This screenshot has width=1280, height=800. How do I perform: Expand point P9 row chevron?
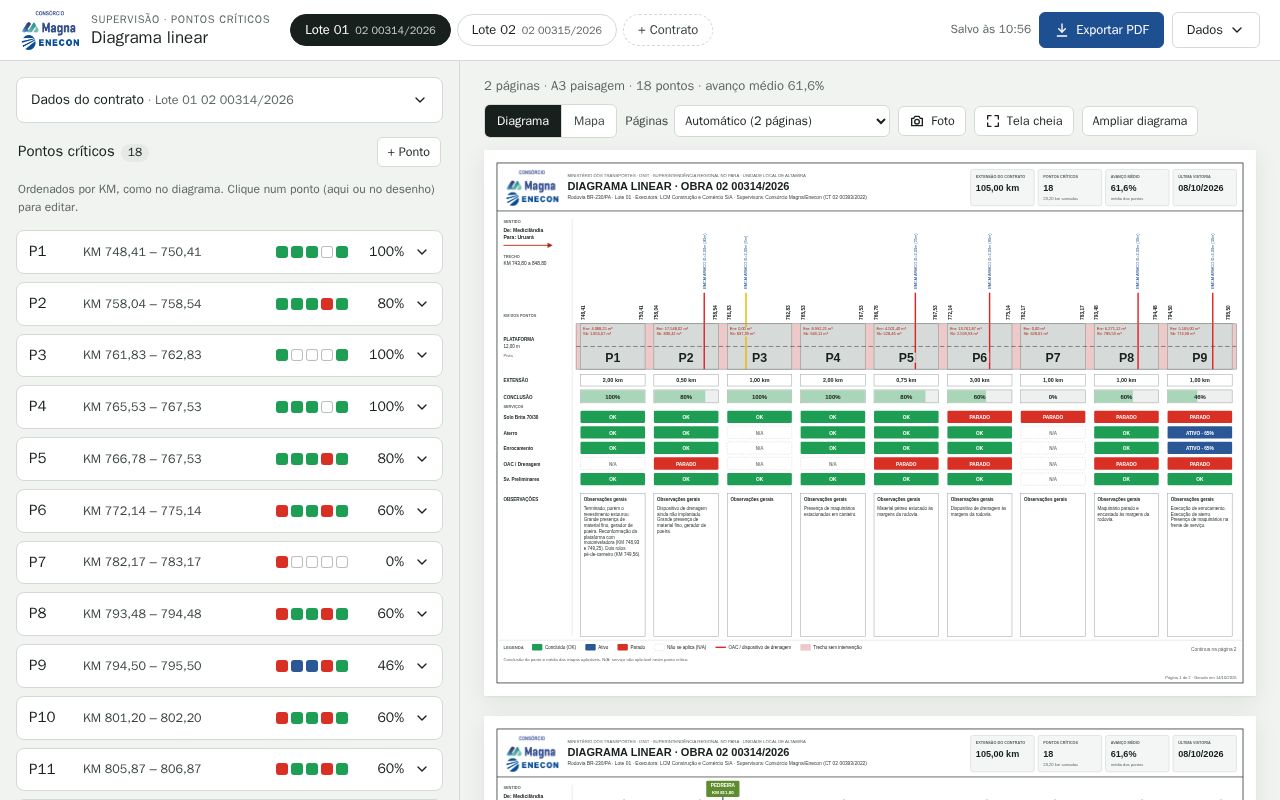click(422, 666)
